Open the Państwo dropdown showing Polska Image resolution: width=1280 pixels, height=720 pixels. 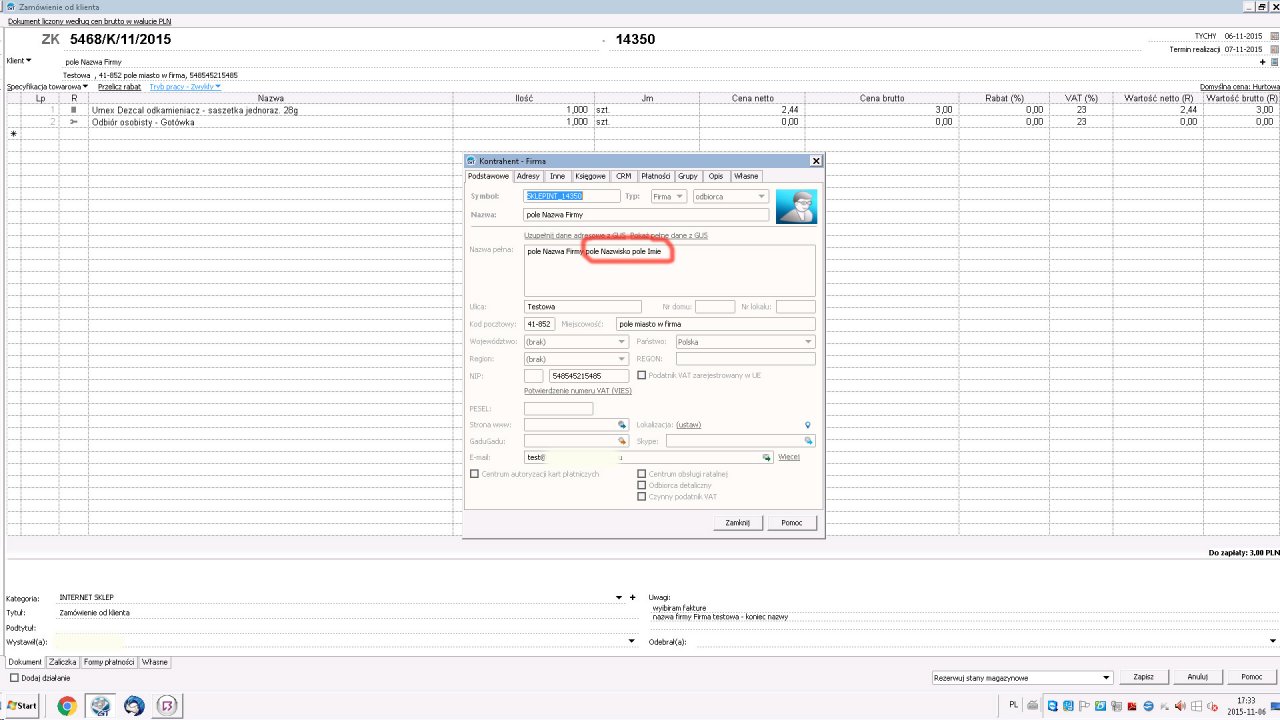click(x=745, y=342)
